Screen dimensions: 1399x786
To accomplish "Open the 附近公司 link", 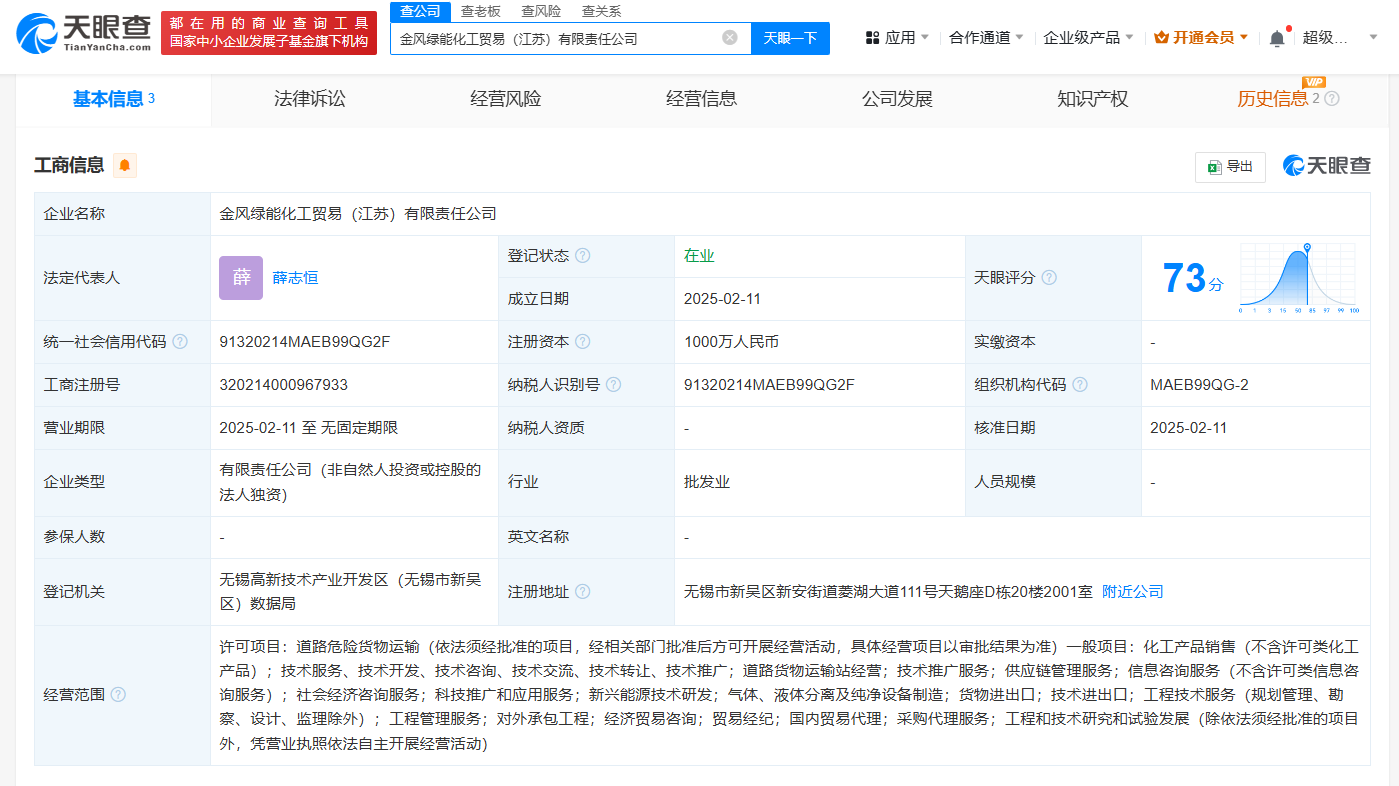I will (1132, 591).
